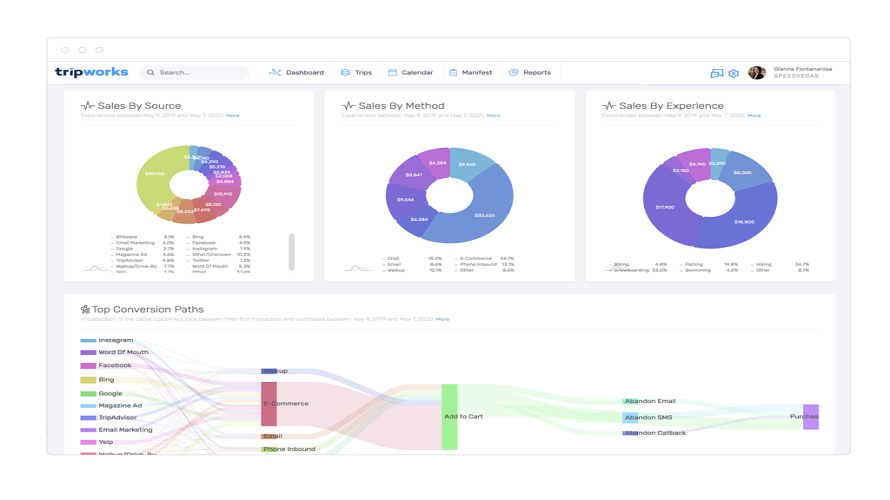The height and width of the screenshot is (500, 890).
Task: Click the Add to Cart green node
Action: 450,417
